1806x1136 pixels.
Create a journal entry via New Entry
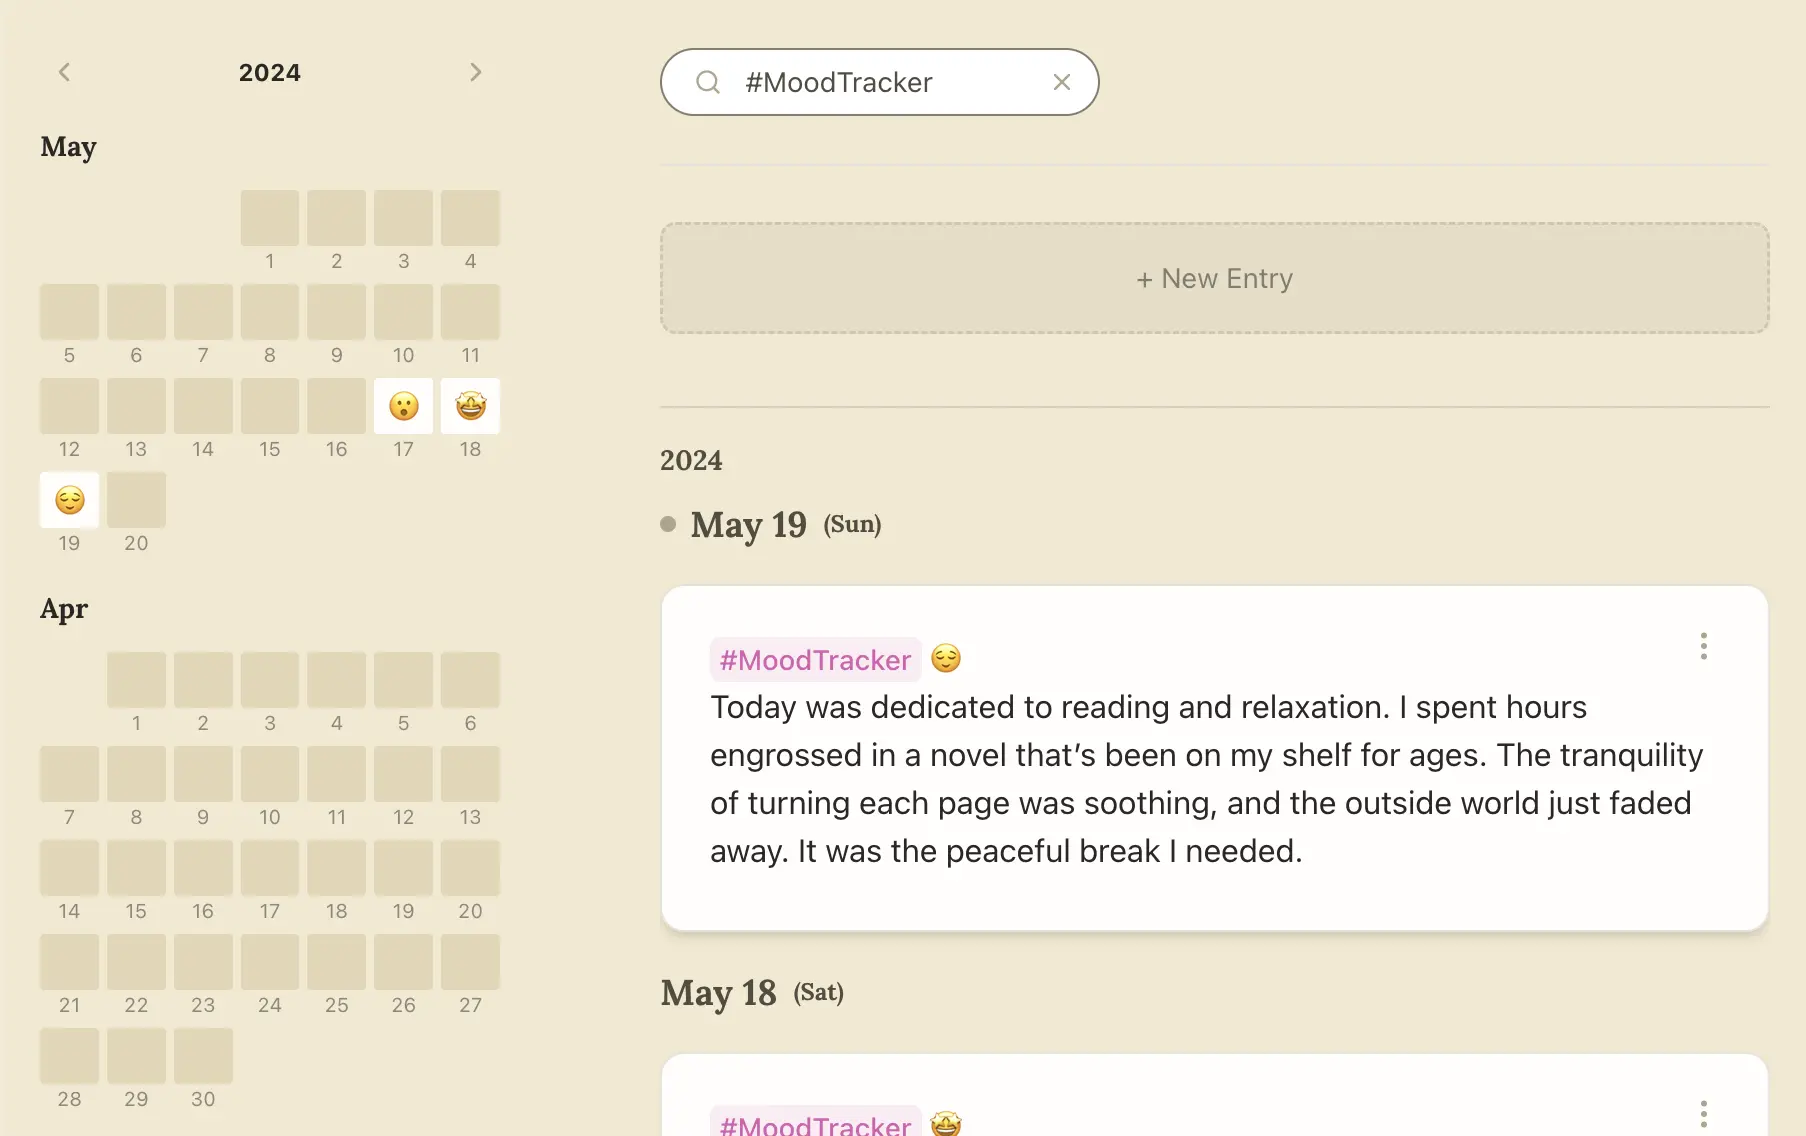pos(1213,278)
